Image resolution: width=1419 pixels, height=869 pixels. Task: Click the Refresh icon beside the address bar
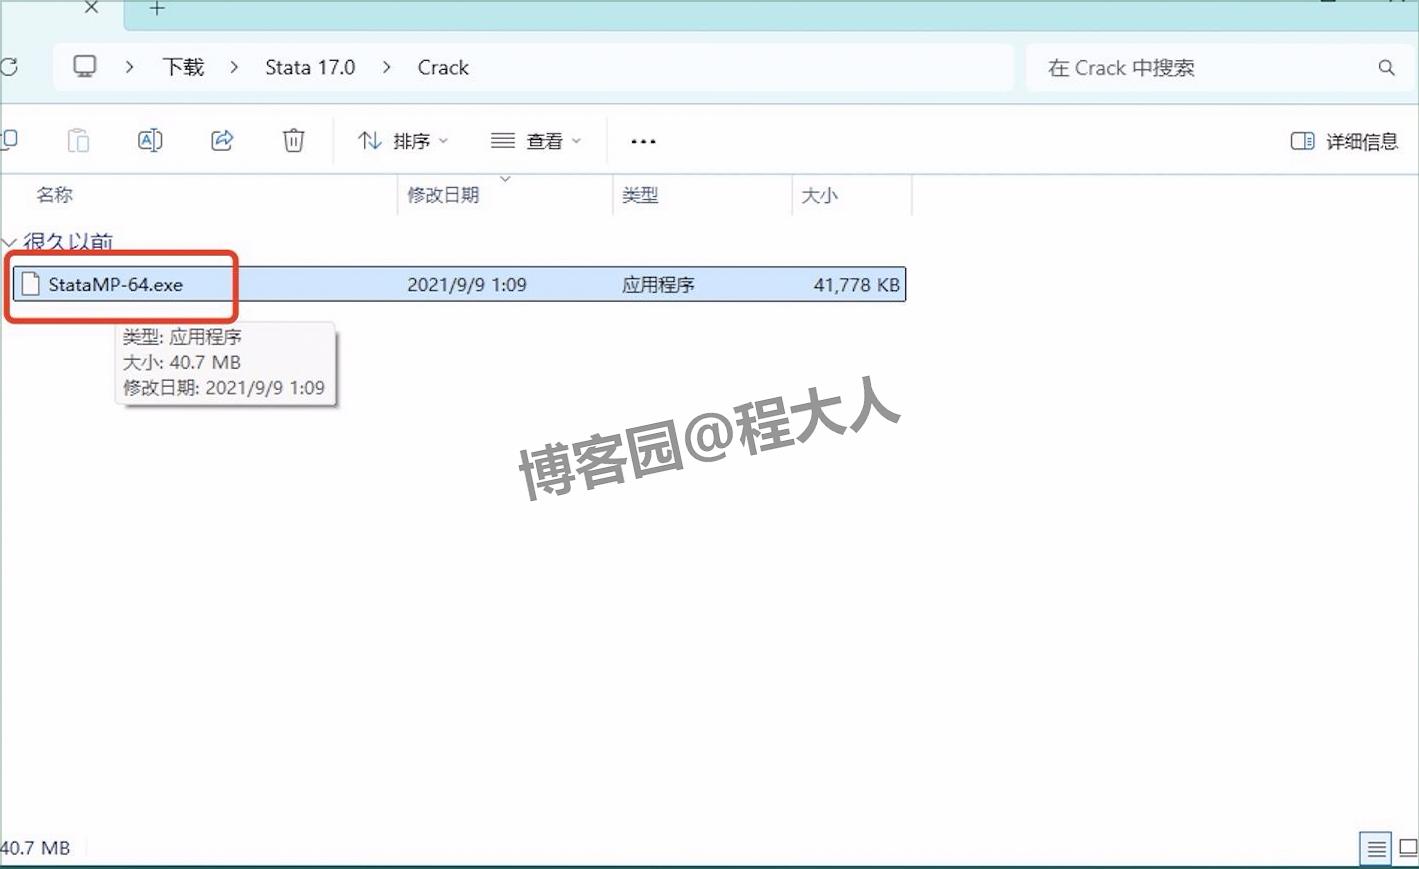click(x=10, y=66)
